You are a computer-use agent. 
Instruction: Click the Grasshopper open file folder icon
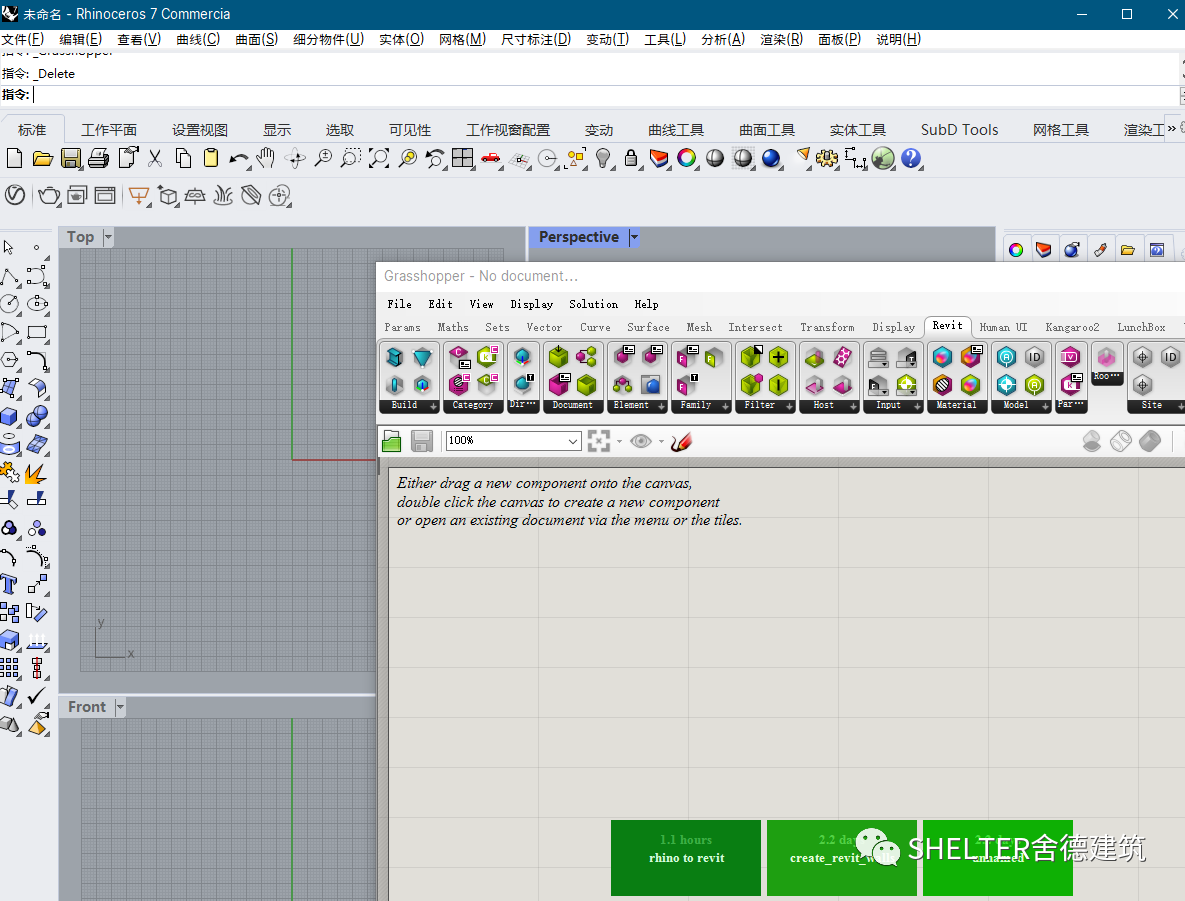pyautogui.click(x=391, y=441)
